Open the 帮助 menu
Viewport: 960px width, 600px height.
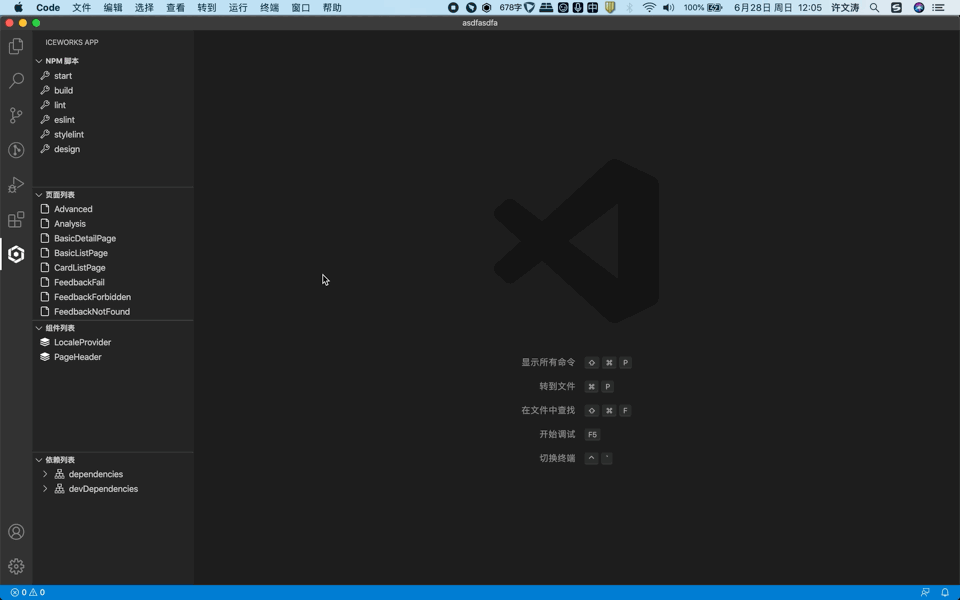(x=332, y=8)
